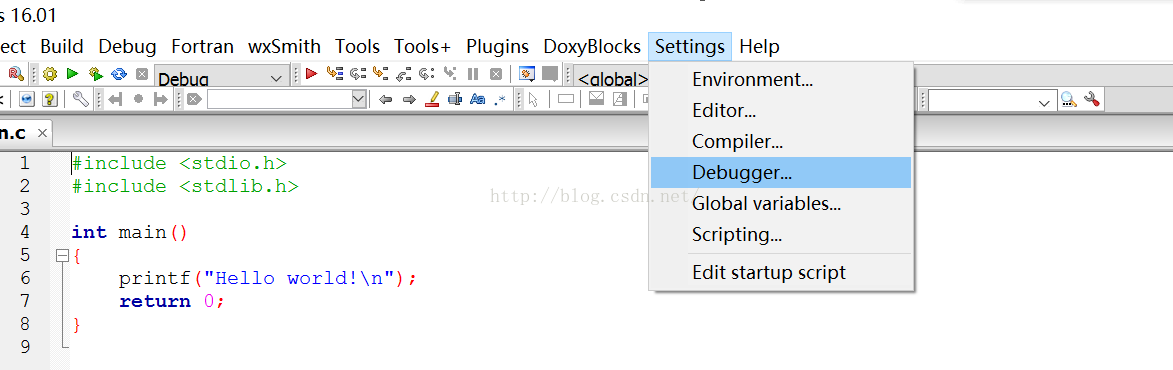Click the Next instruction debug icon
This screenshot has height=370, width=1173.
pos(426,73)
